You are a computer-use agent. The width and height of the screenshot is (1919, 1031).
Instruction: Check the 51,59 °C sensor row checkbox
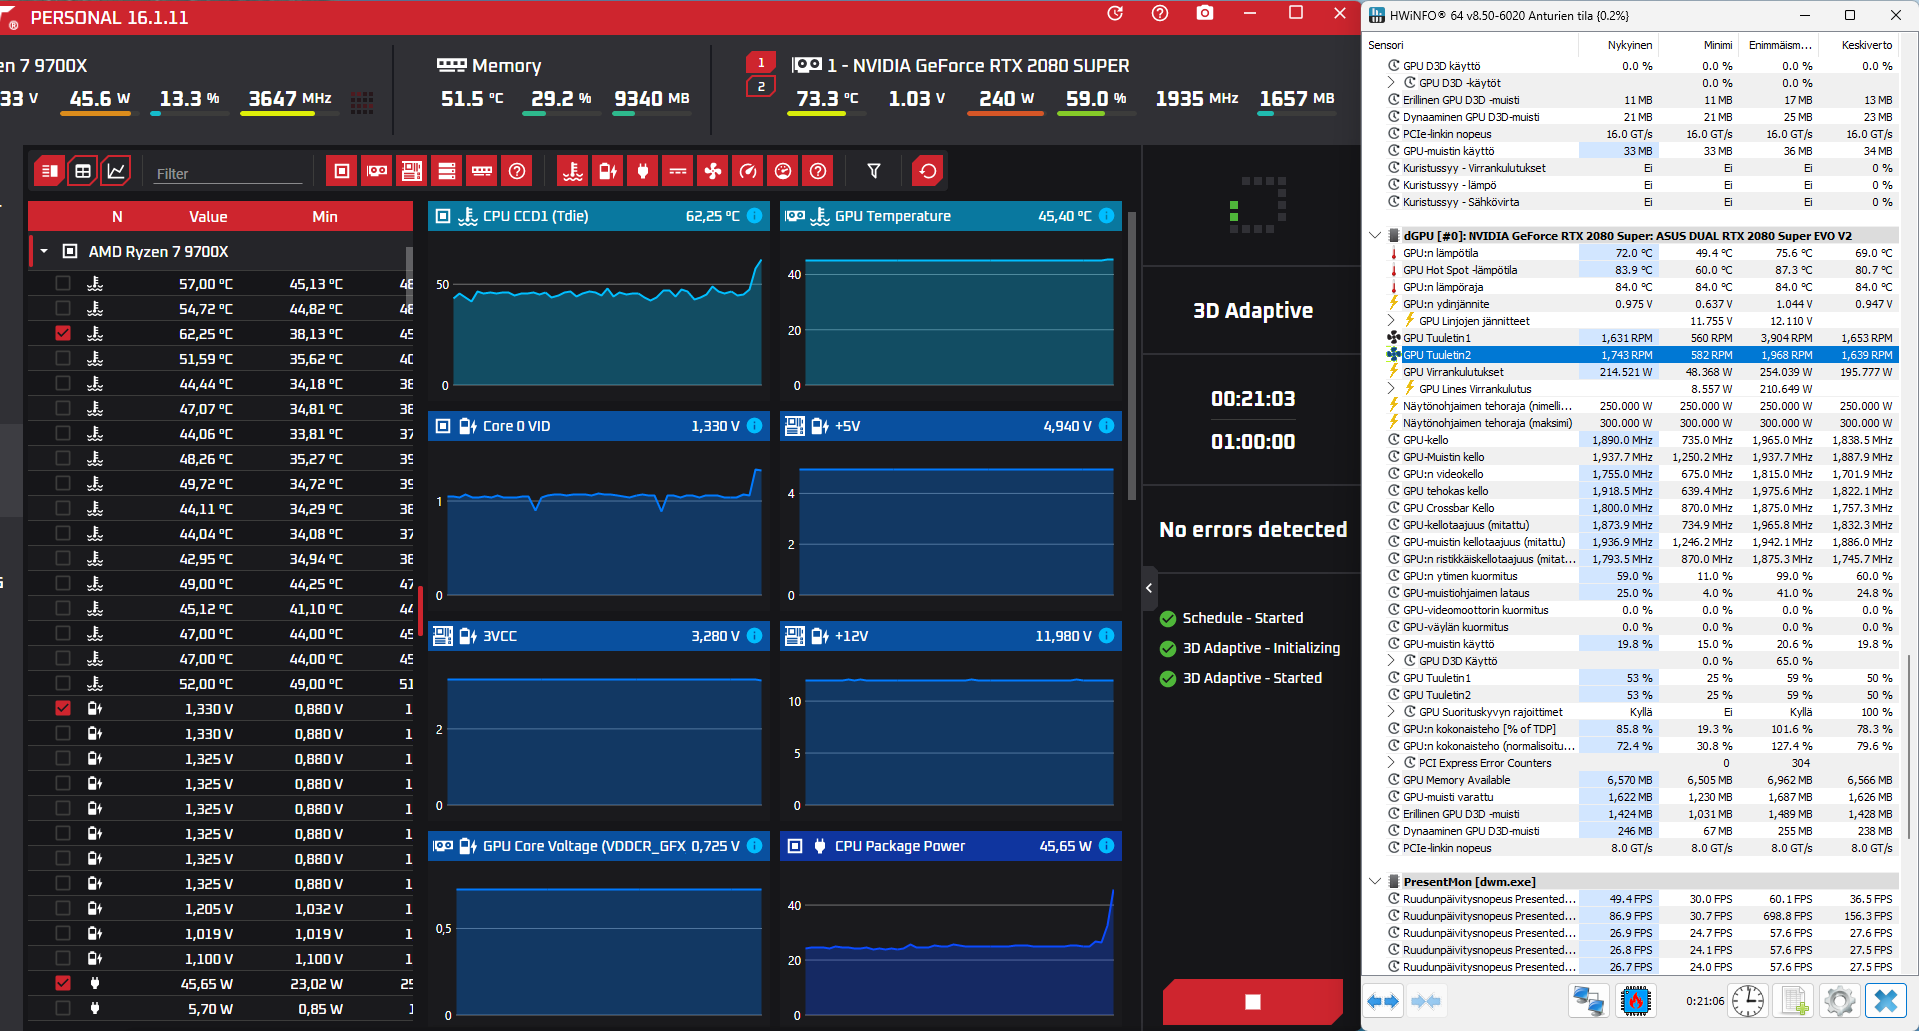(x=63, y=359)
